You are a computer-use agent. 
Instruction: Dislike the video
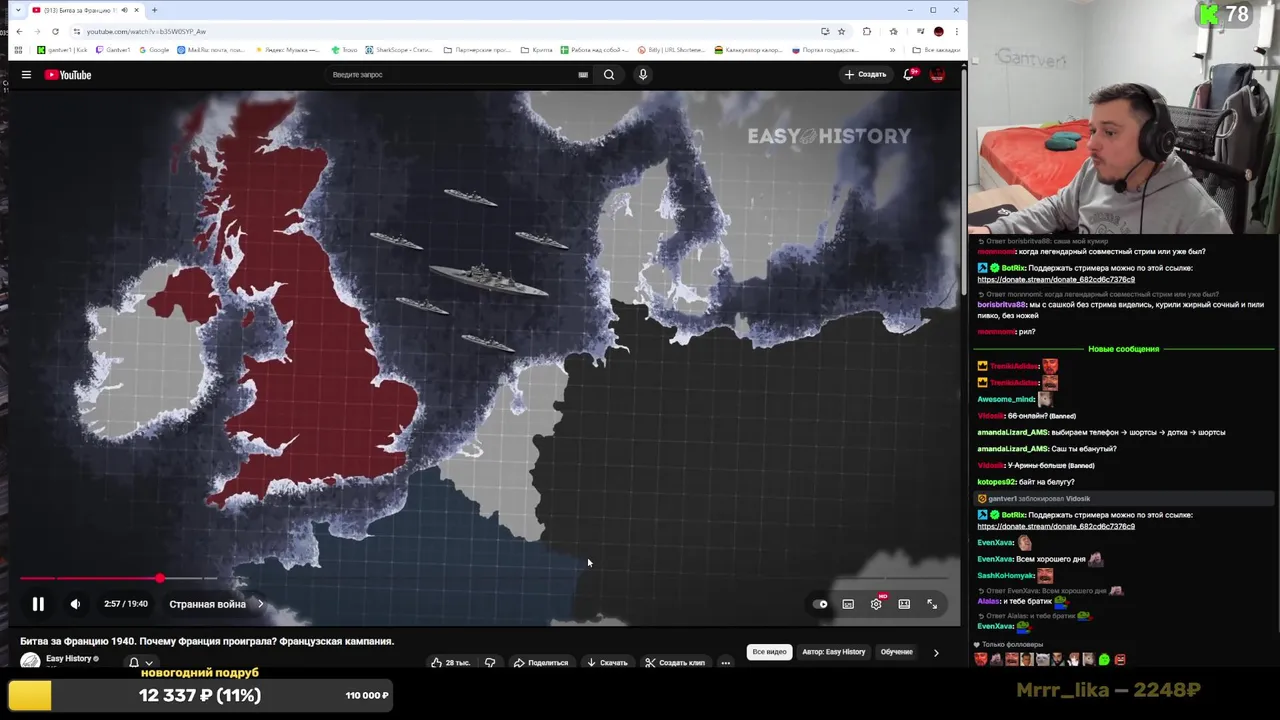coord(490,663)
